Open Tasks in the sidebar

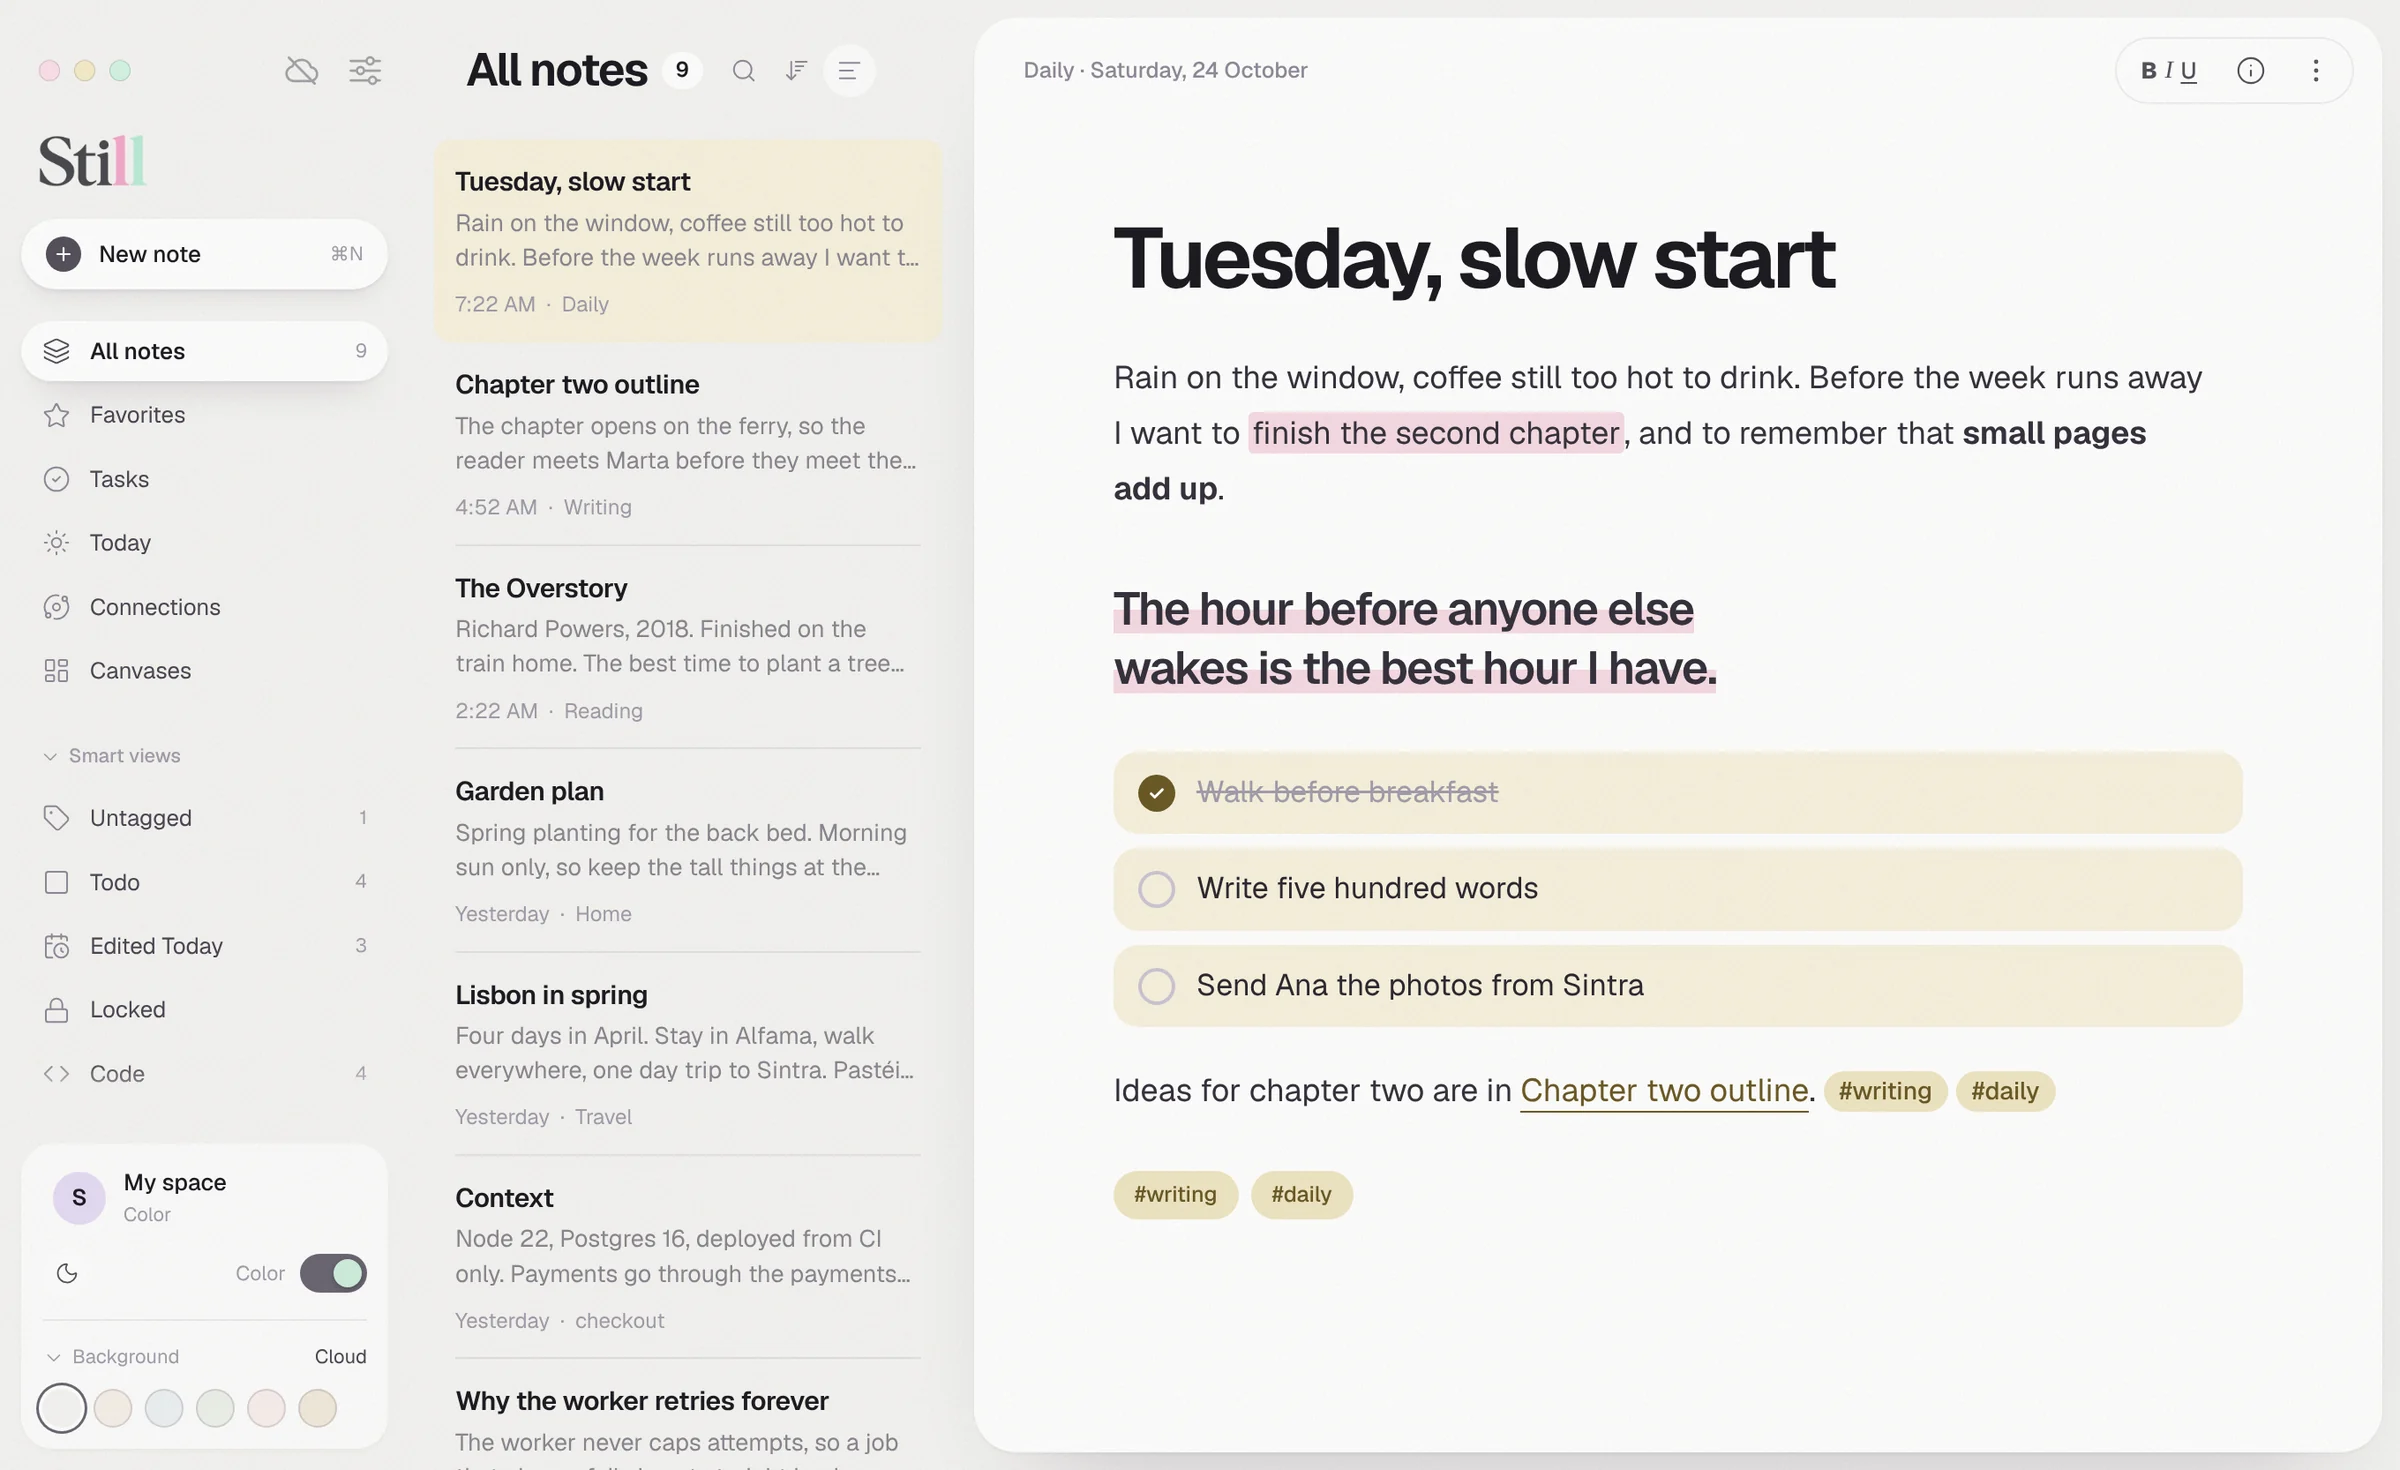pos(204,479)
